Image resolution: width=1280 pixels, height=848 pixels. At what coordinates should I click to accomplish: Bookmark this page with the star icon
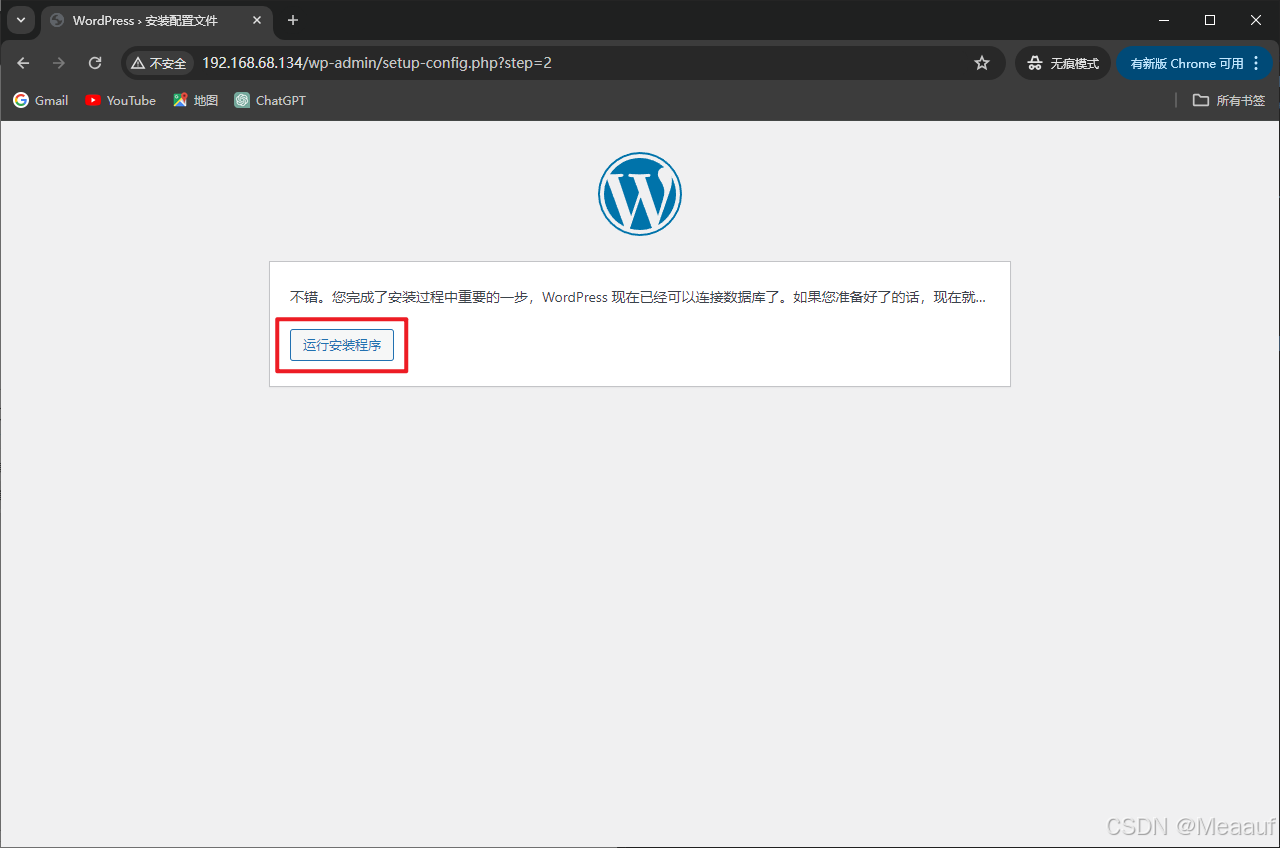(x=982, y=63)
